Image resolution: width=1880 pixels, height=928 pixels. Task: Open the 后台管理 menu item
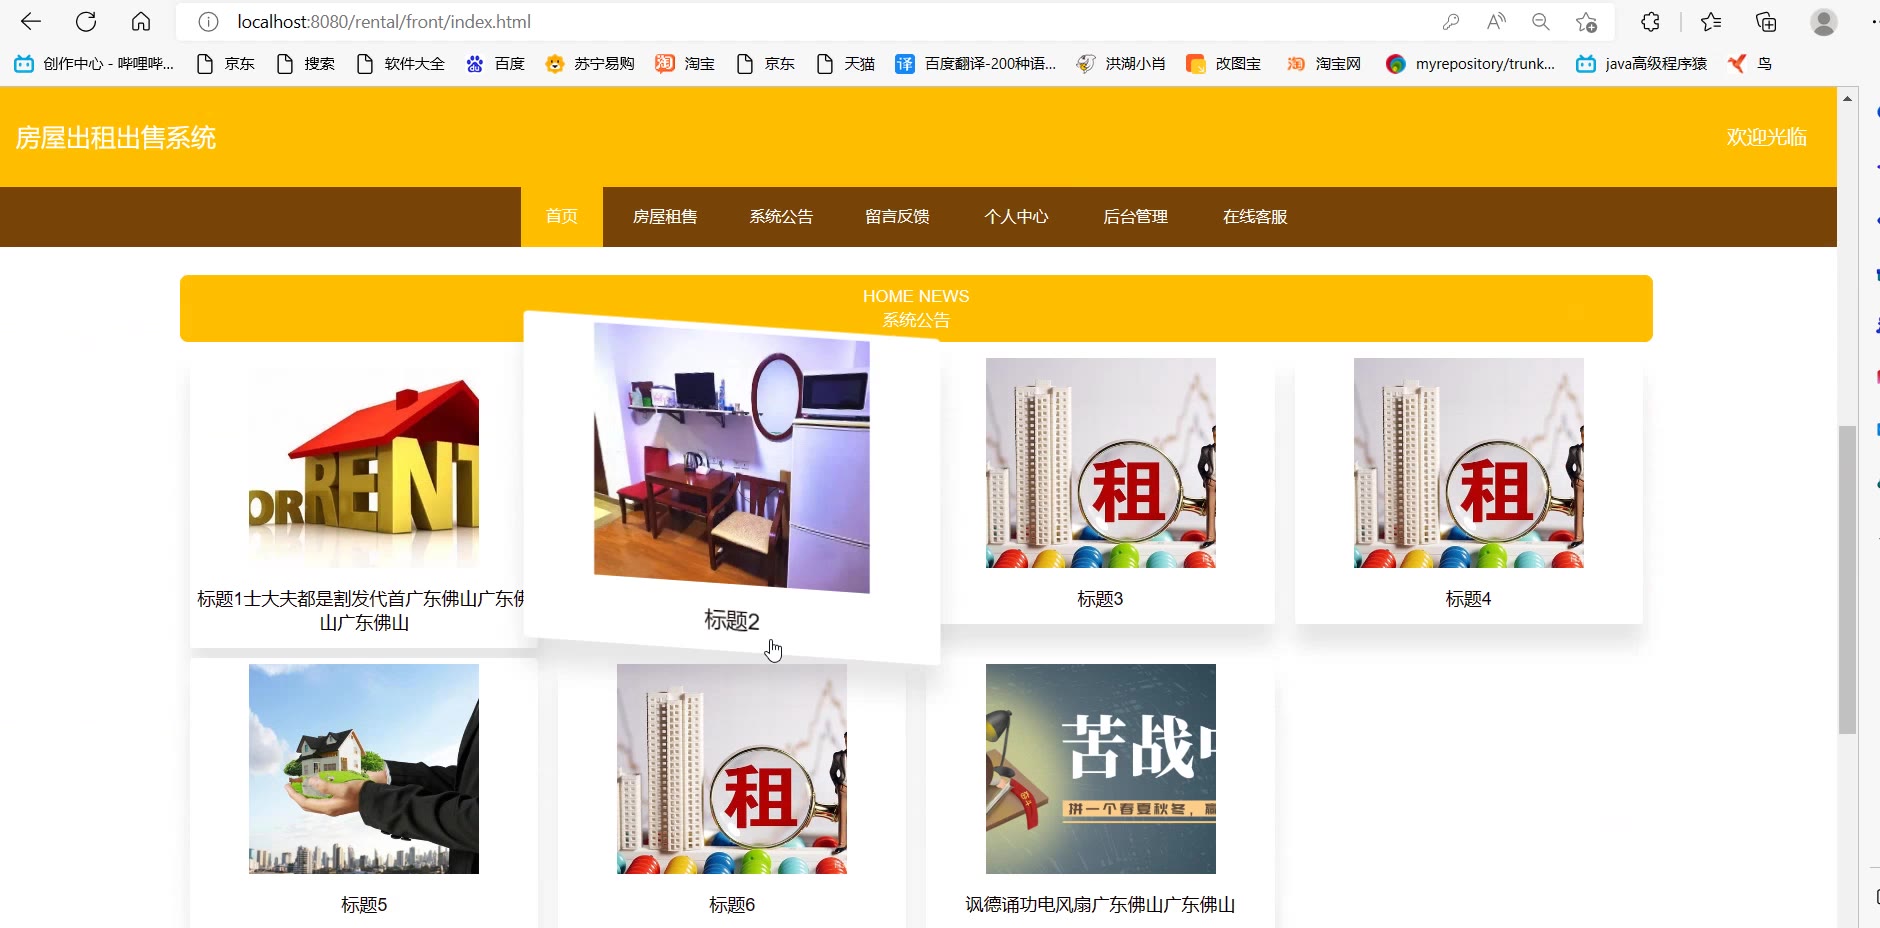point(1135,217)
